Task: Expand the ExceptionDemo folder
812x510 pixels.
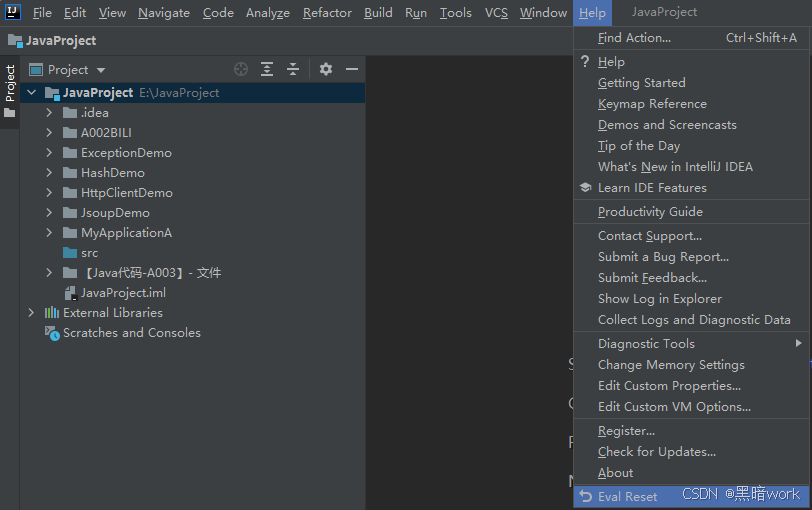Action: 49,152
